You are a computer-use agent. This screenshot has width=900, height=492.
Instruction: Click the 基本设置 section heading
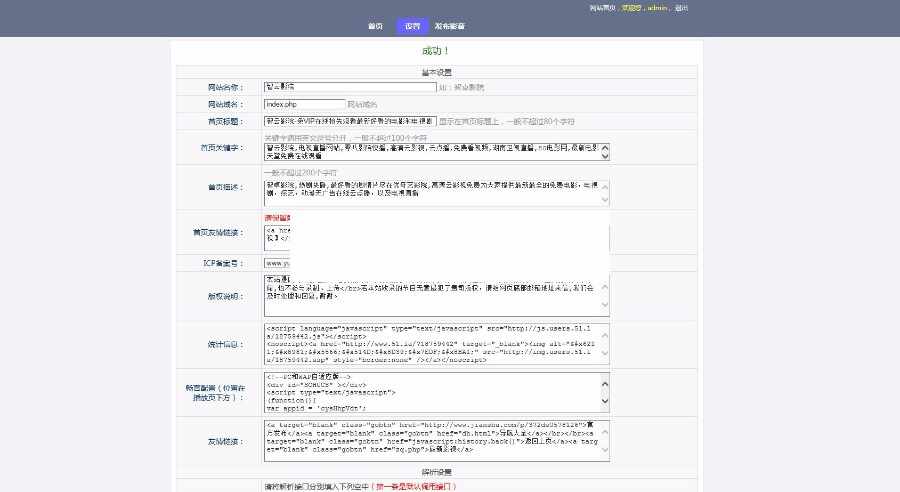click(x=436, y=72)
